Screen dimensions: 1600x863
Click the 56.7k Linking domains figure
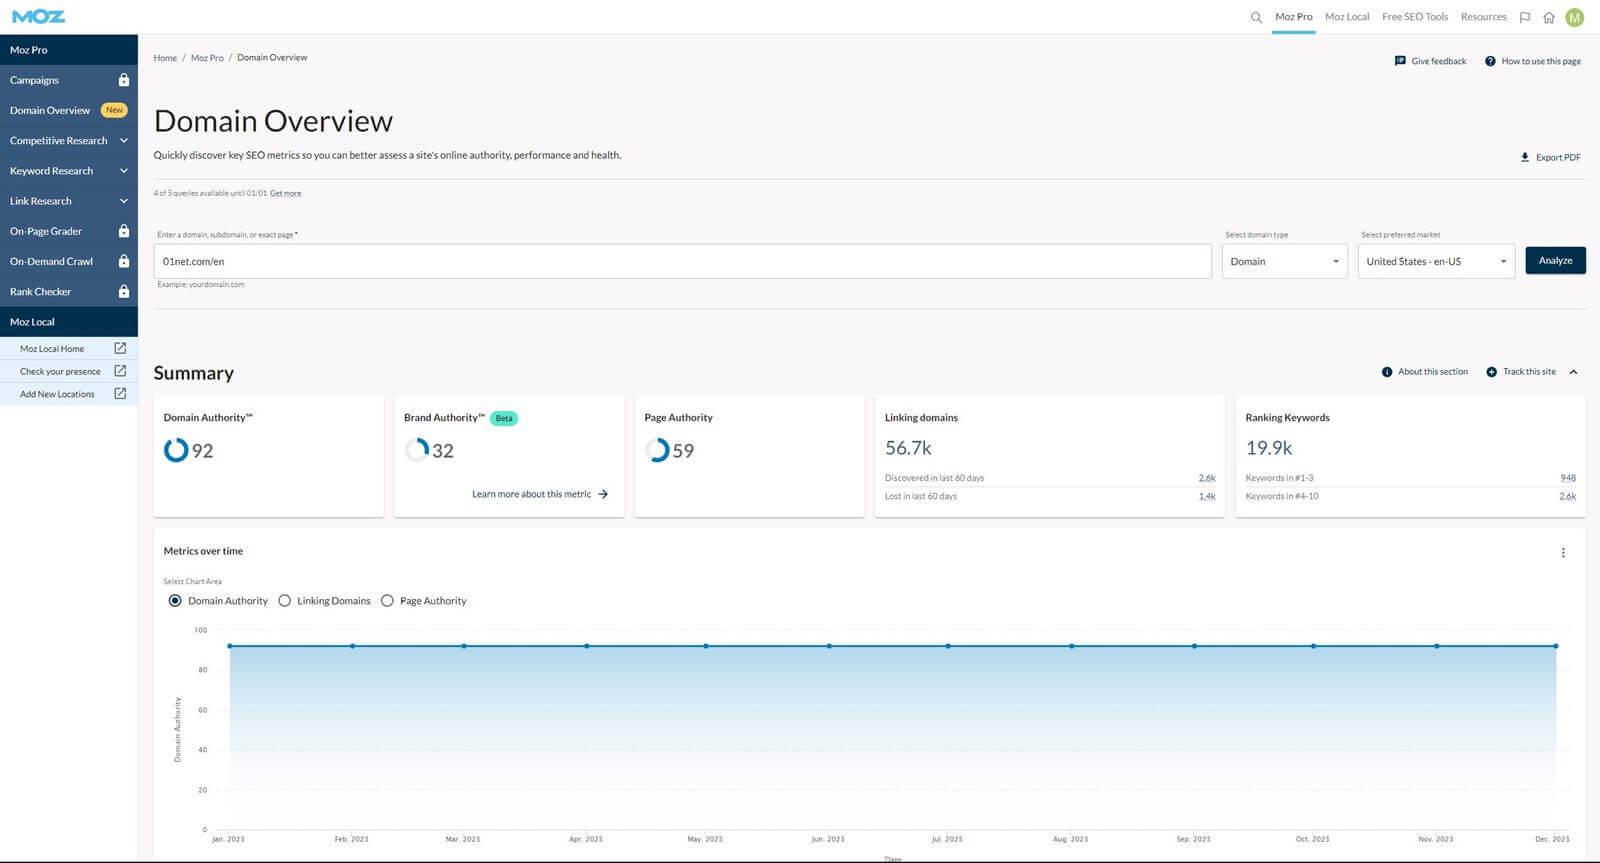pos(908,448)
